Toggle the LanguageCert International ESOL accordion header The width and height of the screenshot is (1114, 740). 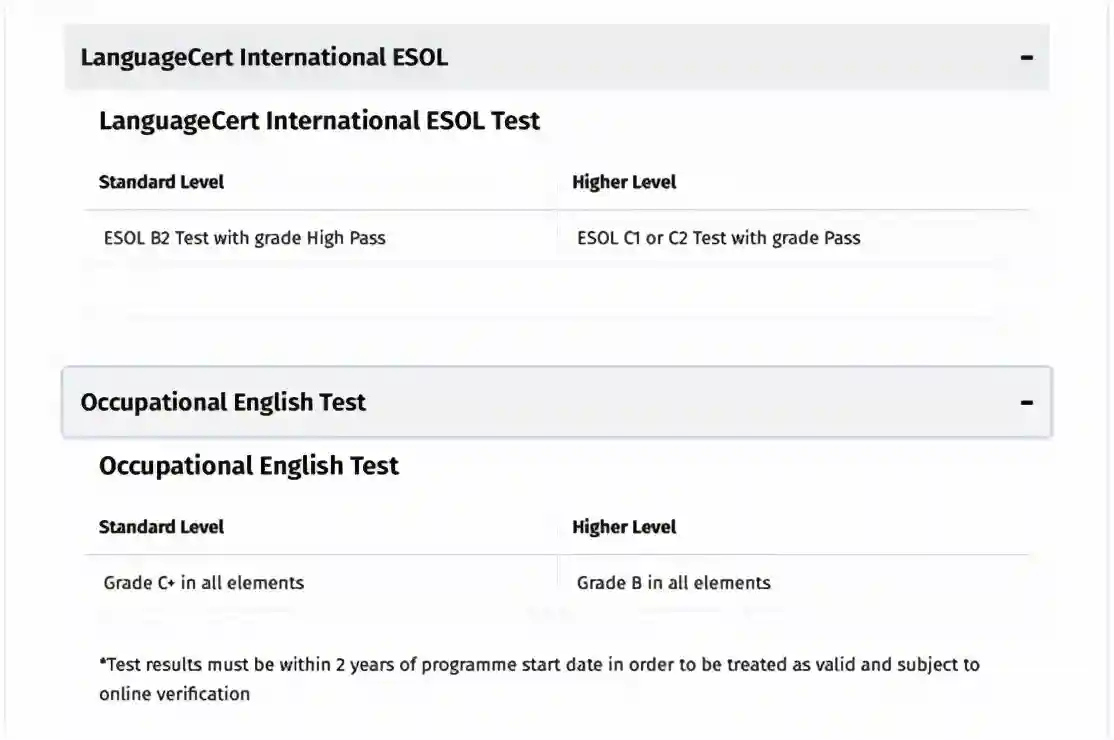264,58
